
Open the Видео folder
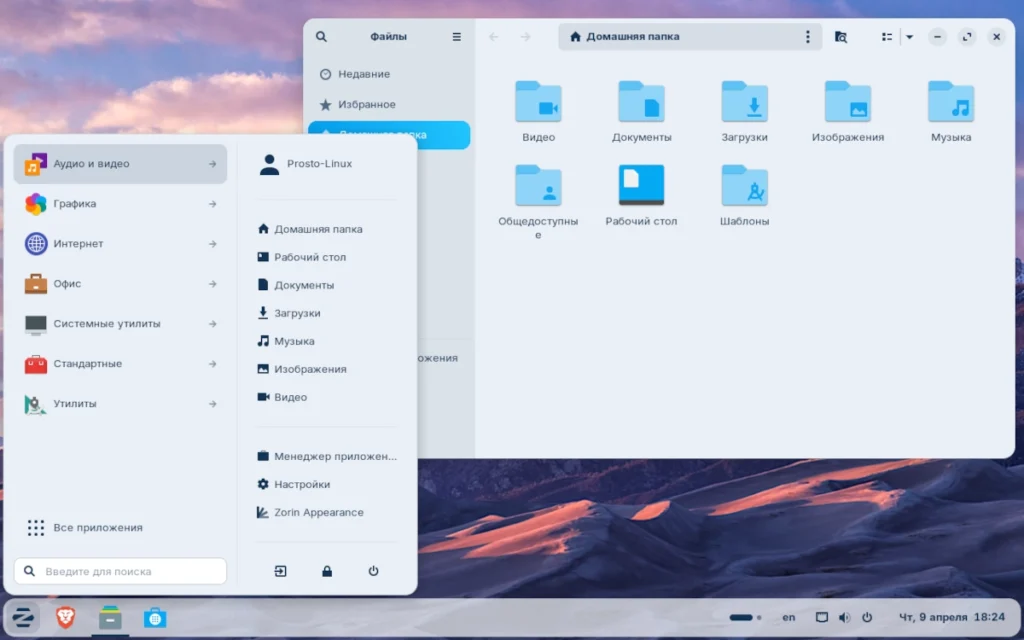click(x=538, y=111)
